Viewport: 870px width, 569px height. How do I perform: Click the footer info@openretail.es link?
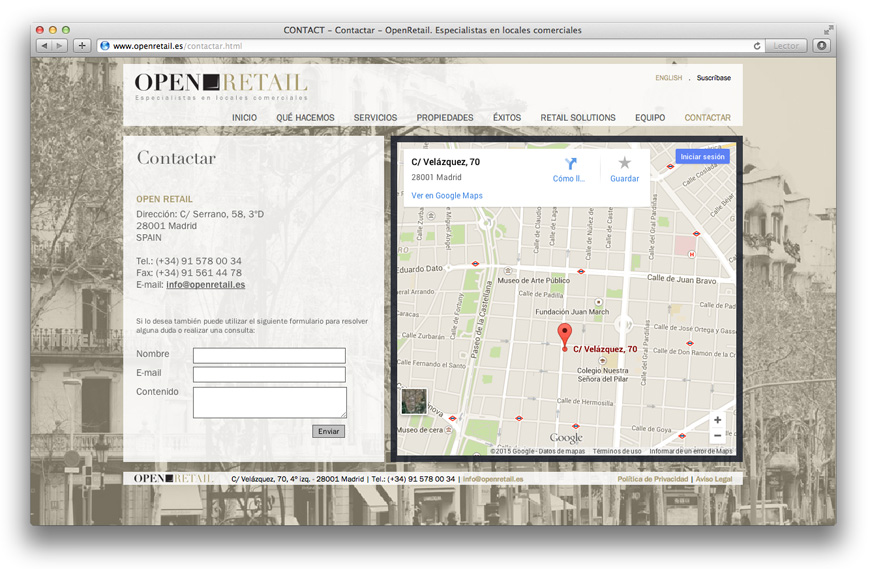pos(493,479)
